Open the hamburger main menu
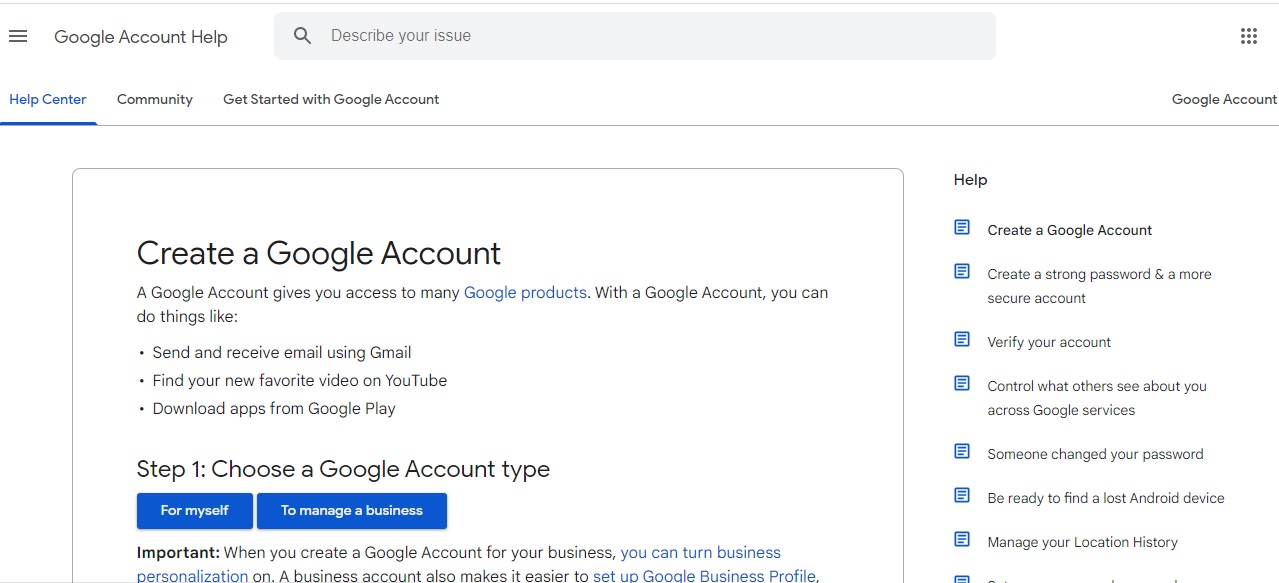 pos(18,36)
